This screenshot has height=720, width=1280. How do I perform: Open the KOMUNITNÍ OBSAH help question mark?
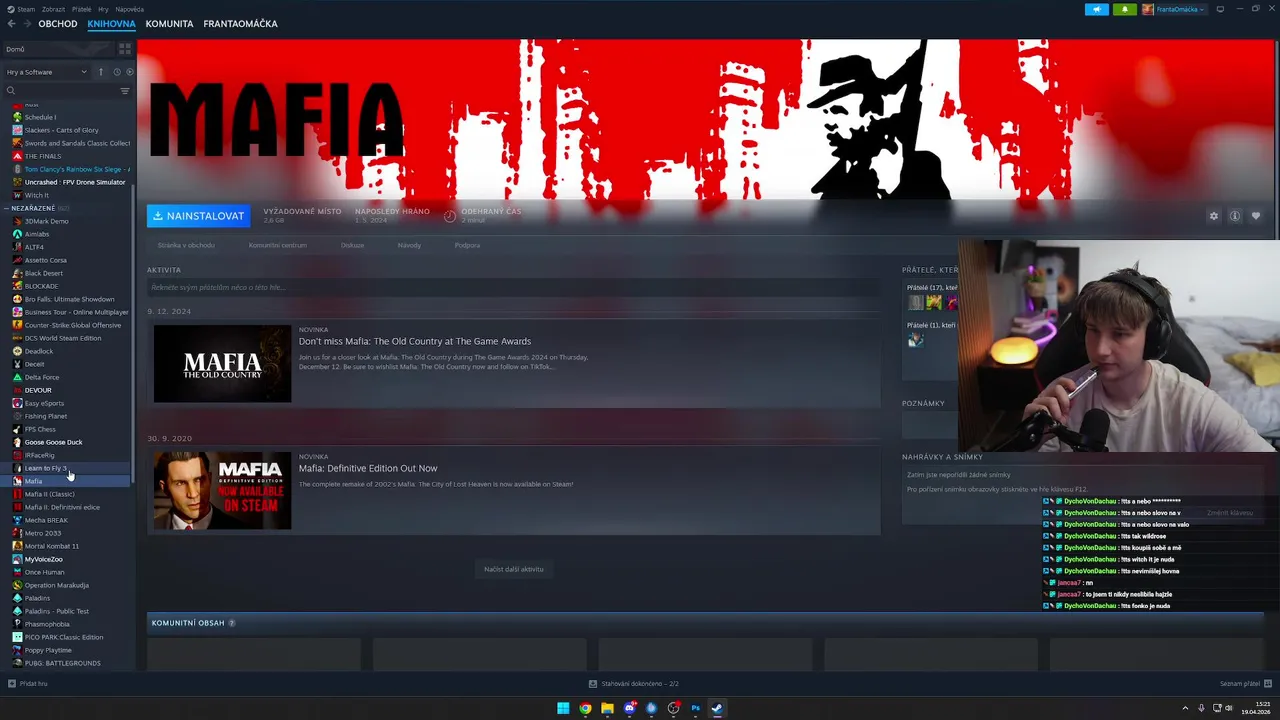pos(232,623)
